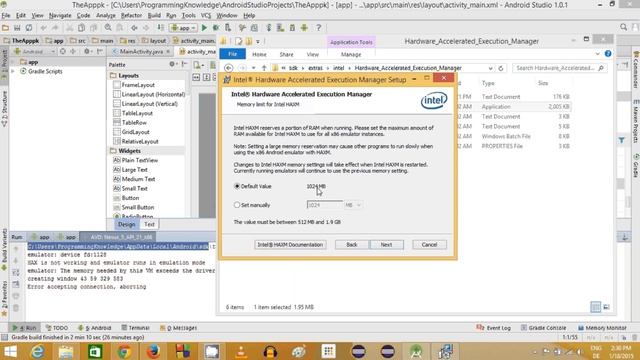This screenshot has width=640, height=360.
Task: Open the app run configuration dropdown
Action: (x=184, y=28)
